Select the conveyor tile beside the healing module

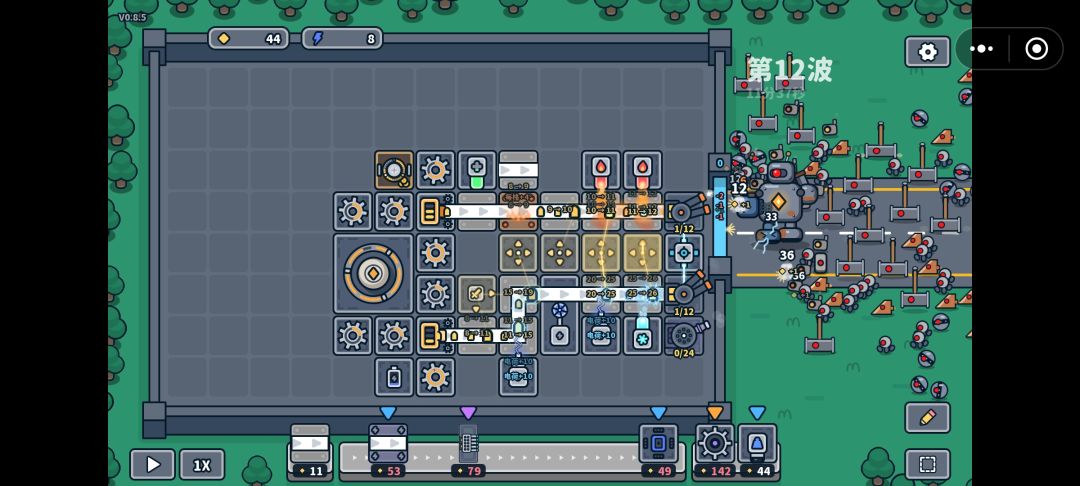[518, 170]
